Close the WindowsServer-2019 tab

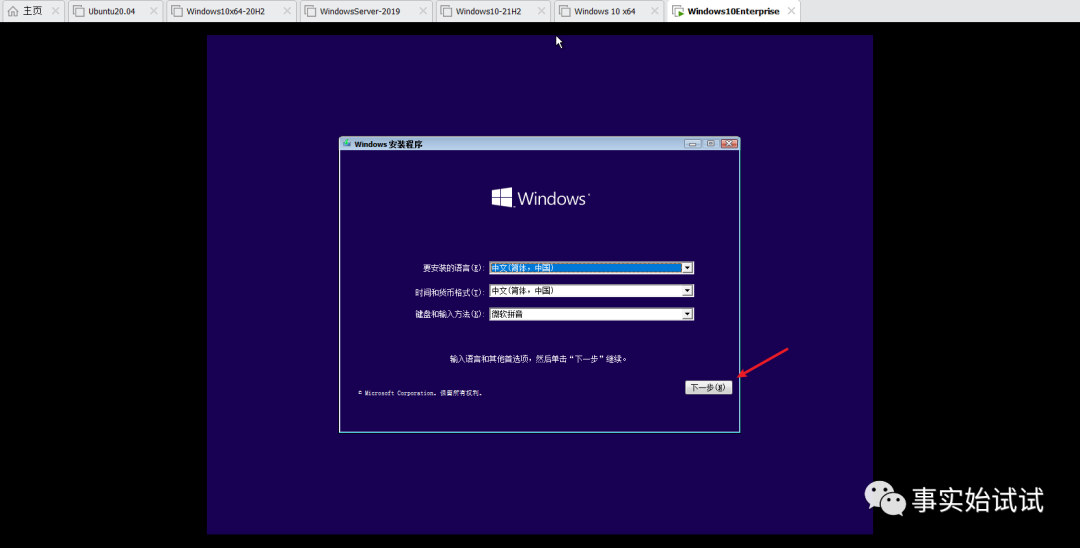424,11
